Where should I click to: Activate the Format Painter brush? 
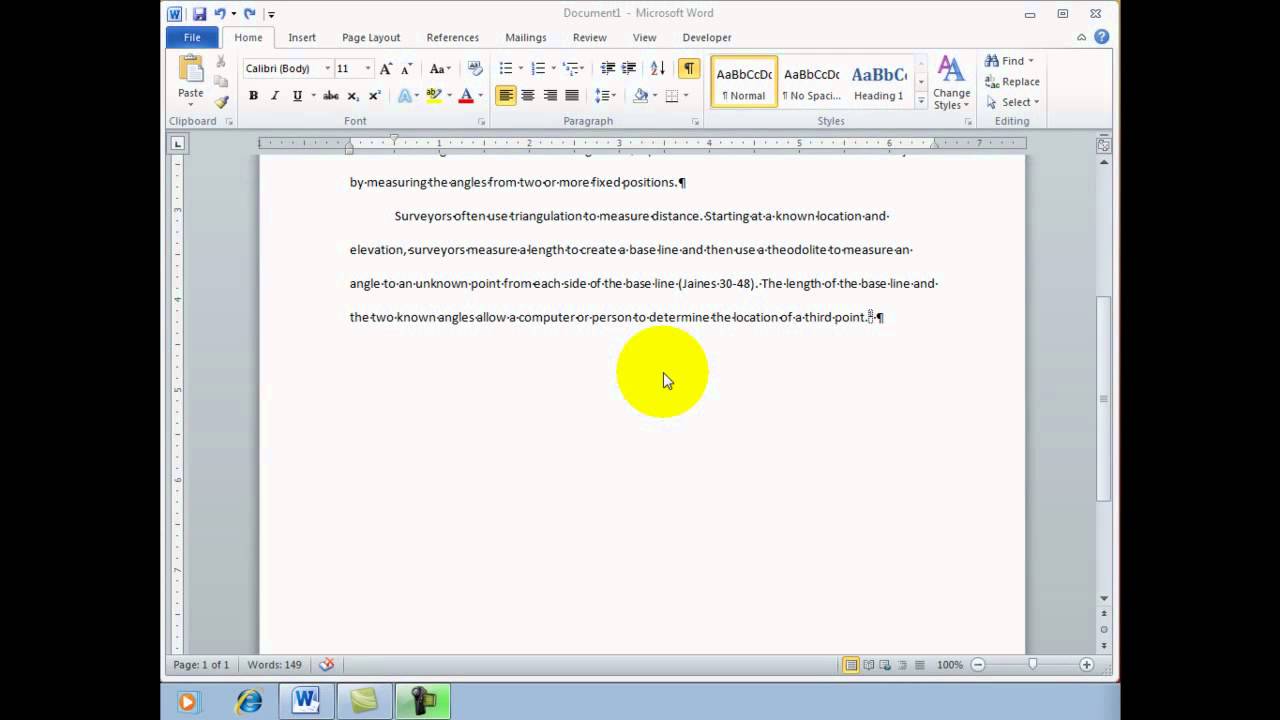(x=221, y=101)
